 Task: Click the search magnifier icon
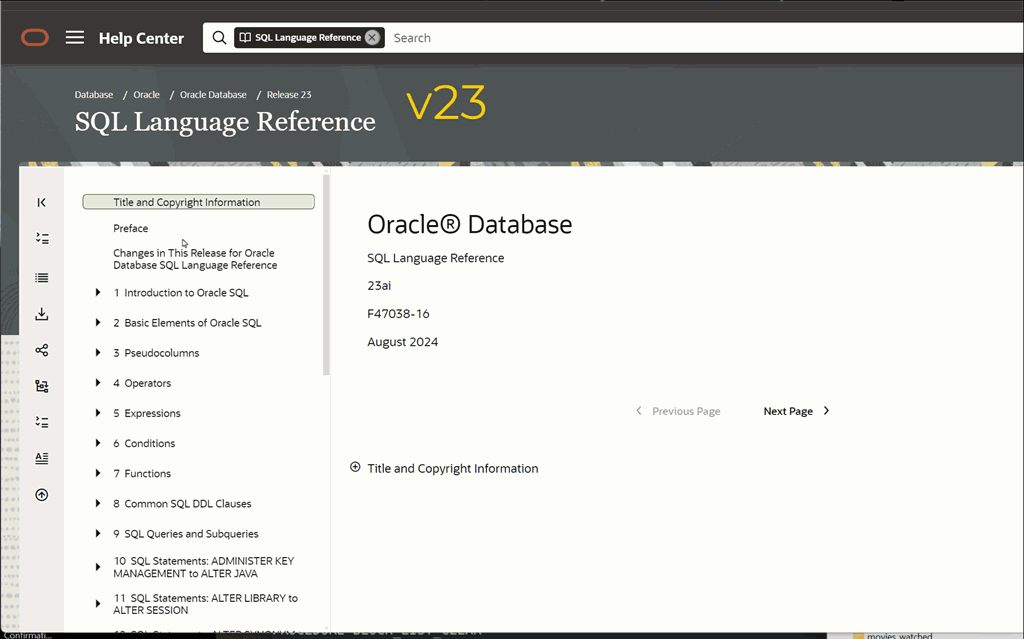(219, 38)
